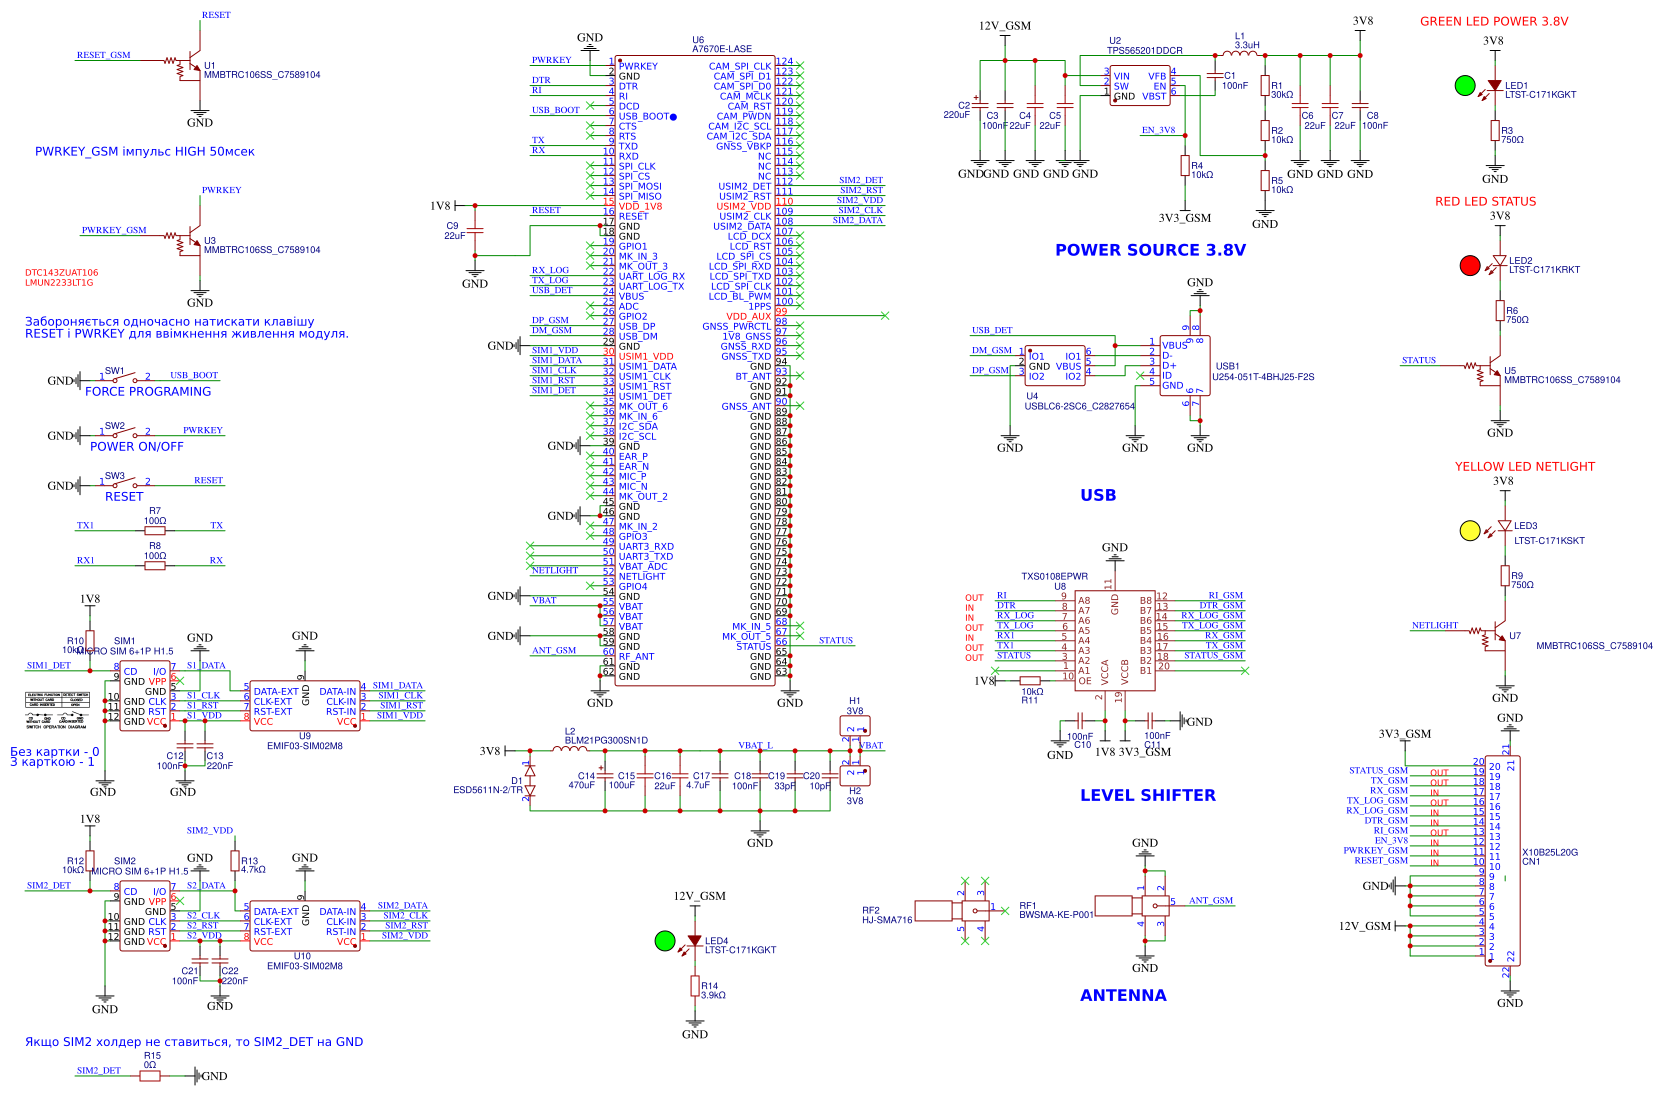Click the R7 100Ω resistor symbol
Image resolution: width=1664 pixels, height=1095 pixels.
tap(155, 530)
